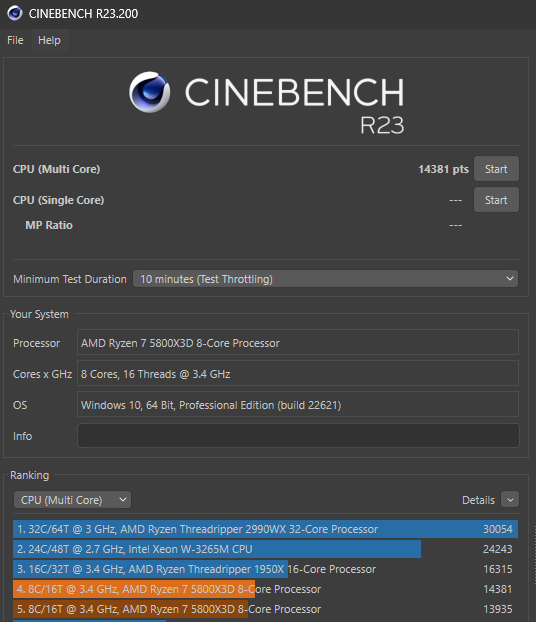Open the Help menu
This screenshot has height=622, width=536.
coord(49,40)
